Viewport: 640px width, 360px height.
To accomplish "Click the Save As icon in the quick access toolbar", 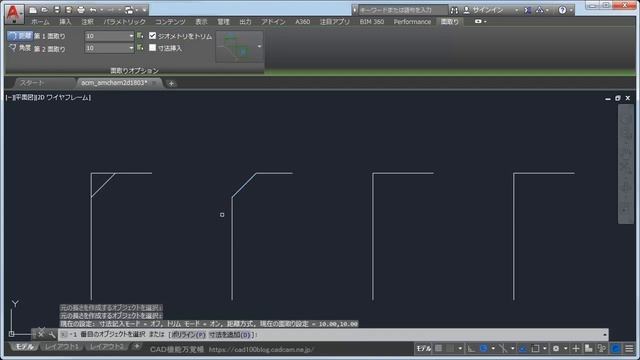I will click(x=69, y=10).
